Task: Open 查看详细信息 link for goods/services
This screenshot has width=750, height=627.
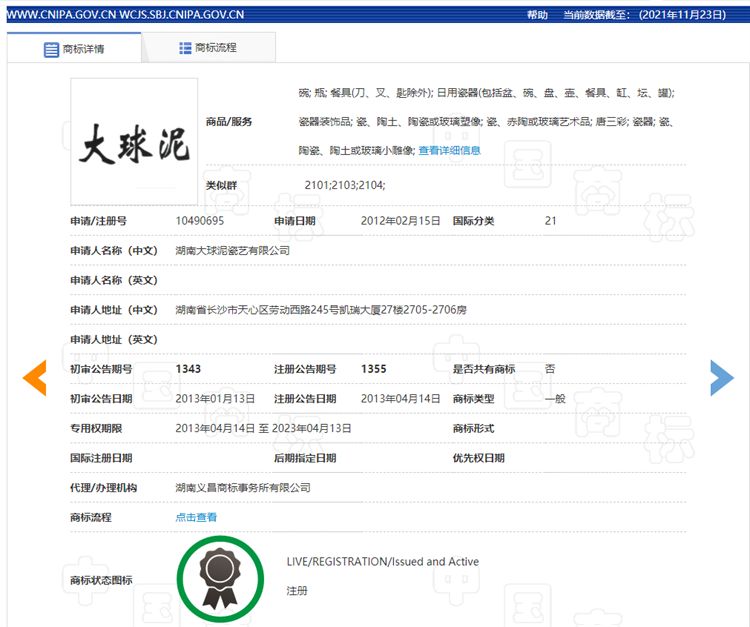Action: pyautogui.click(x=449, y=150)
